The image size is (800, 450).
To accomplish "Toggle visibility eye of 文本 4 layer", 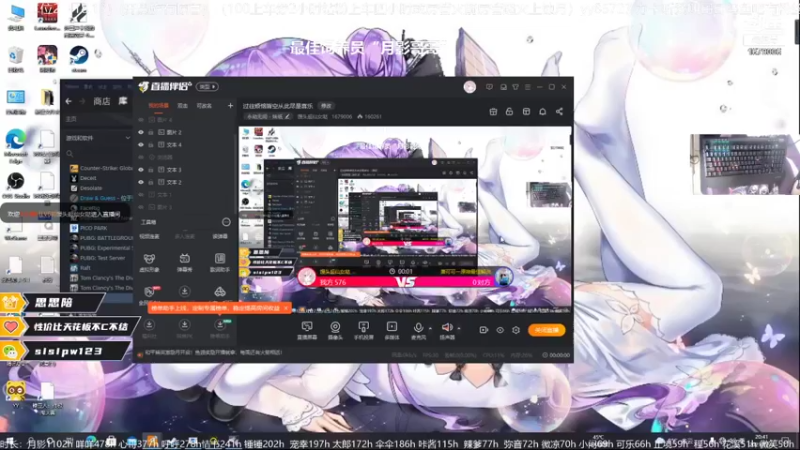I will point(141,145).
